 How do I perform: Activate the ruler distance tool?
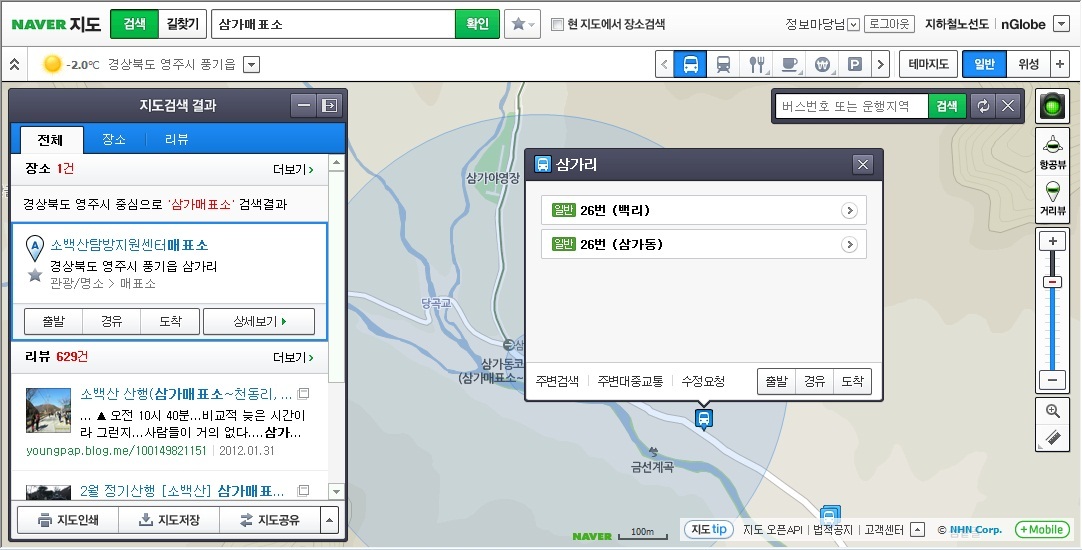click(1052, 438)
